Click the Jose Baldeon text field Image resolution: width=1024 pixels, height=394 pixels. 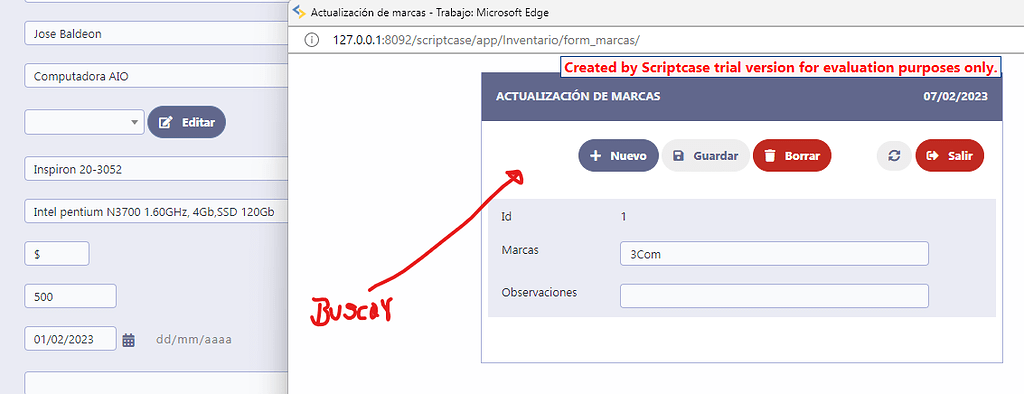point(157,33)
